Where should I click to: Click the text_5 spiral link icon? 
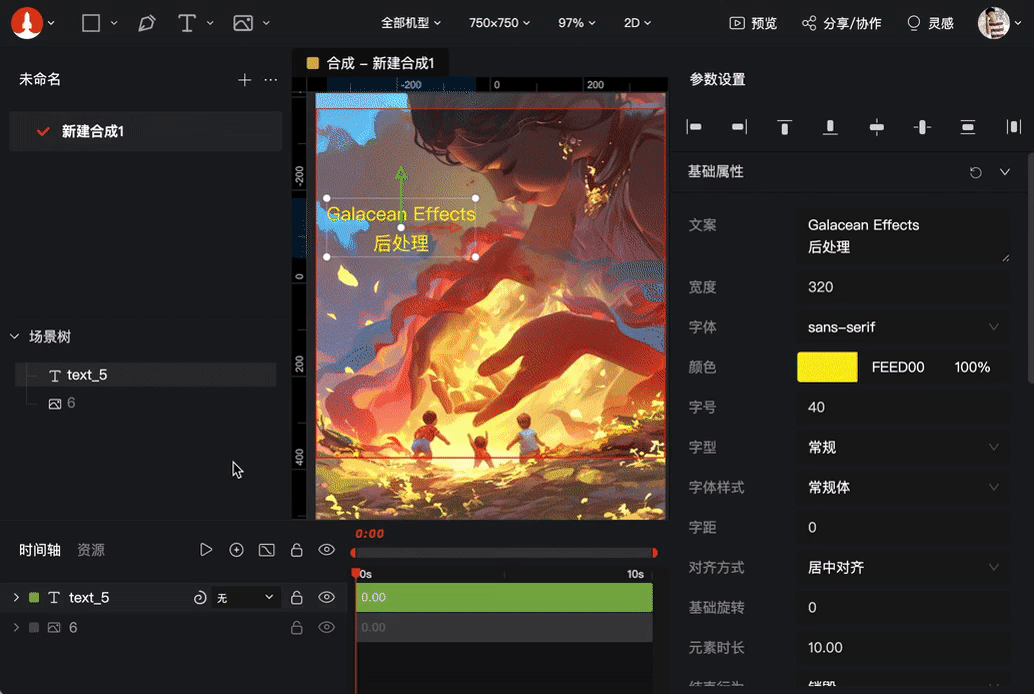click(200, 598)
